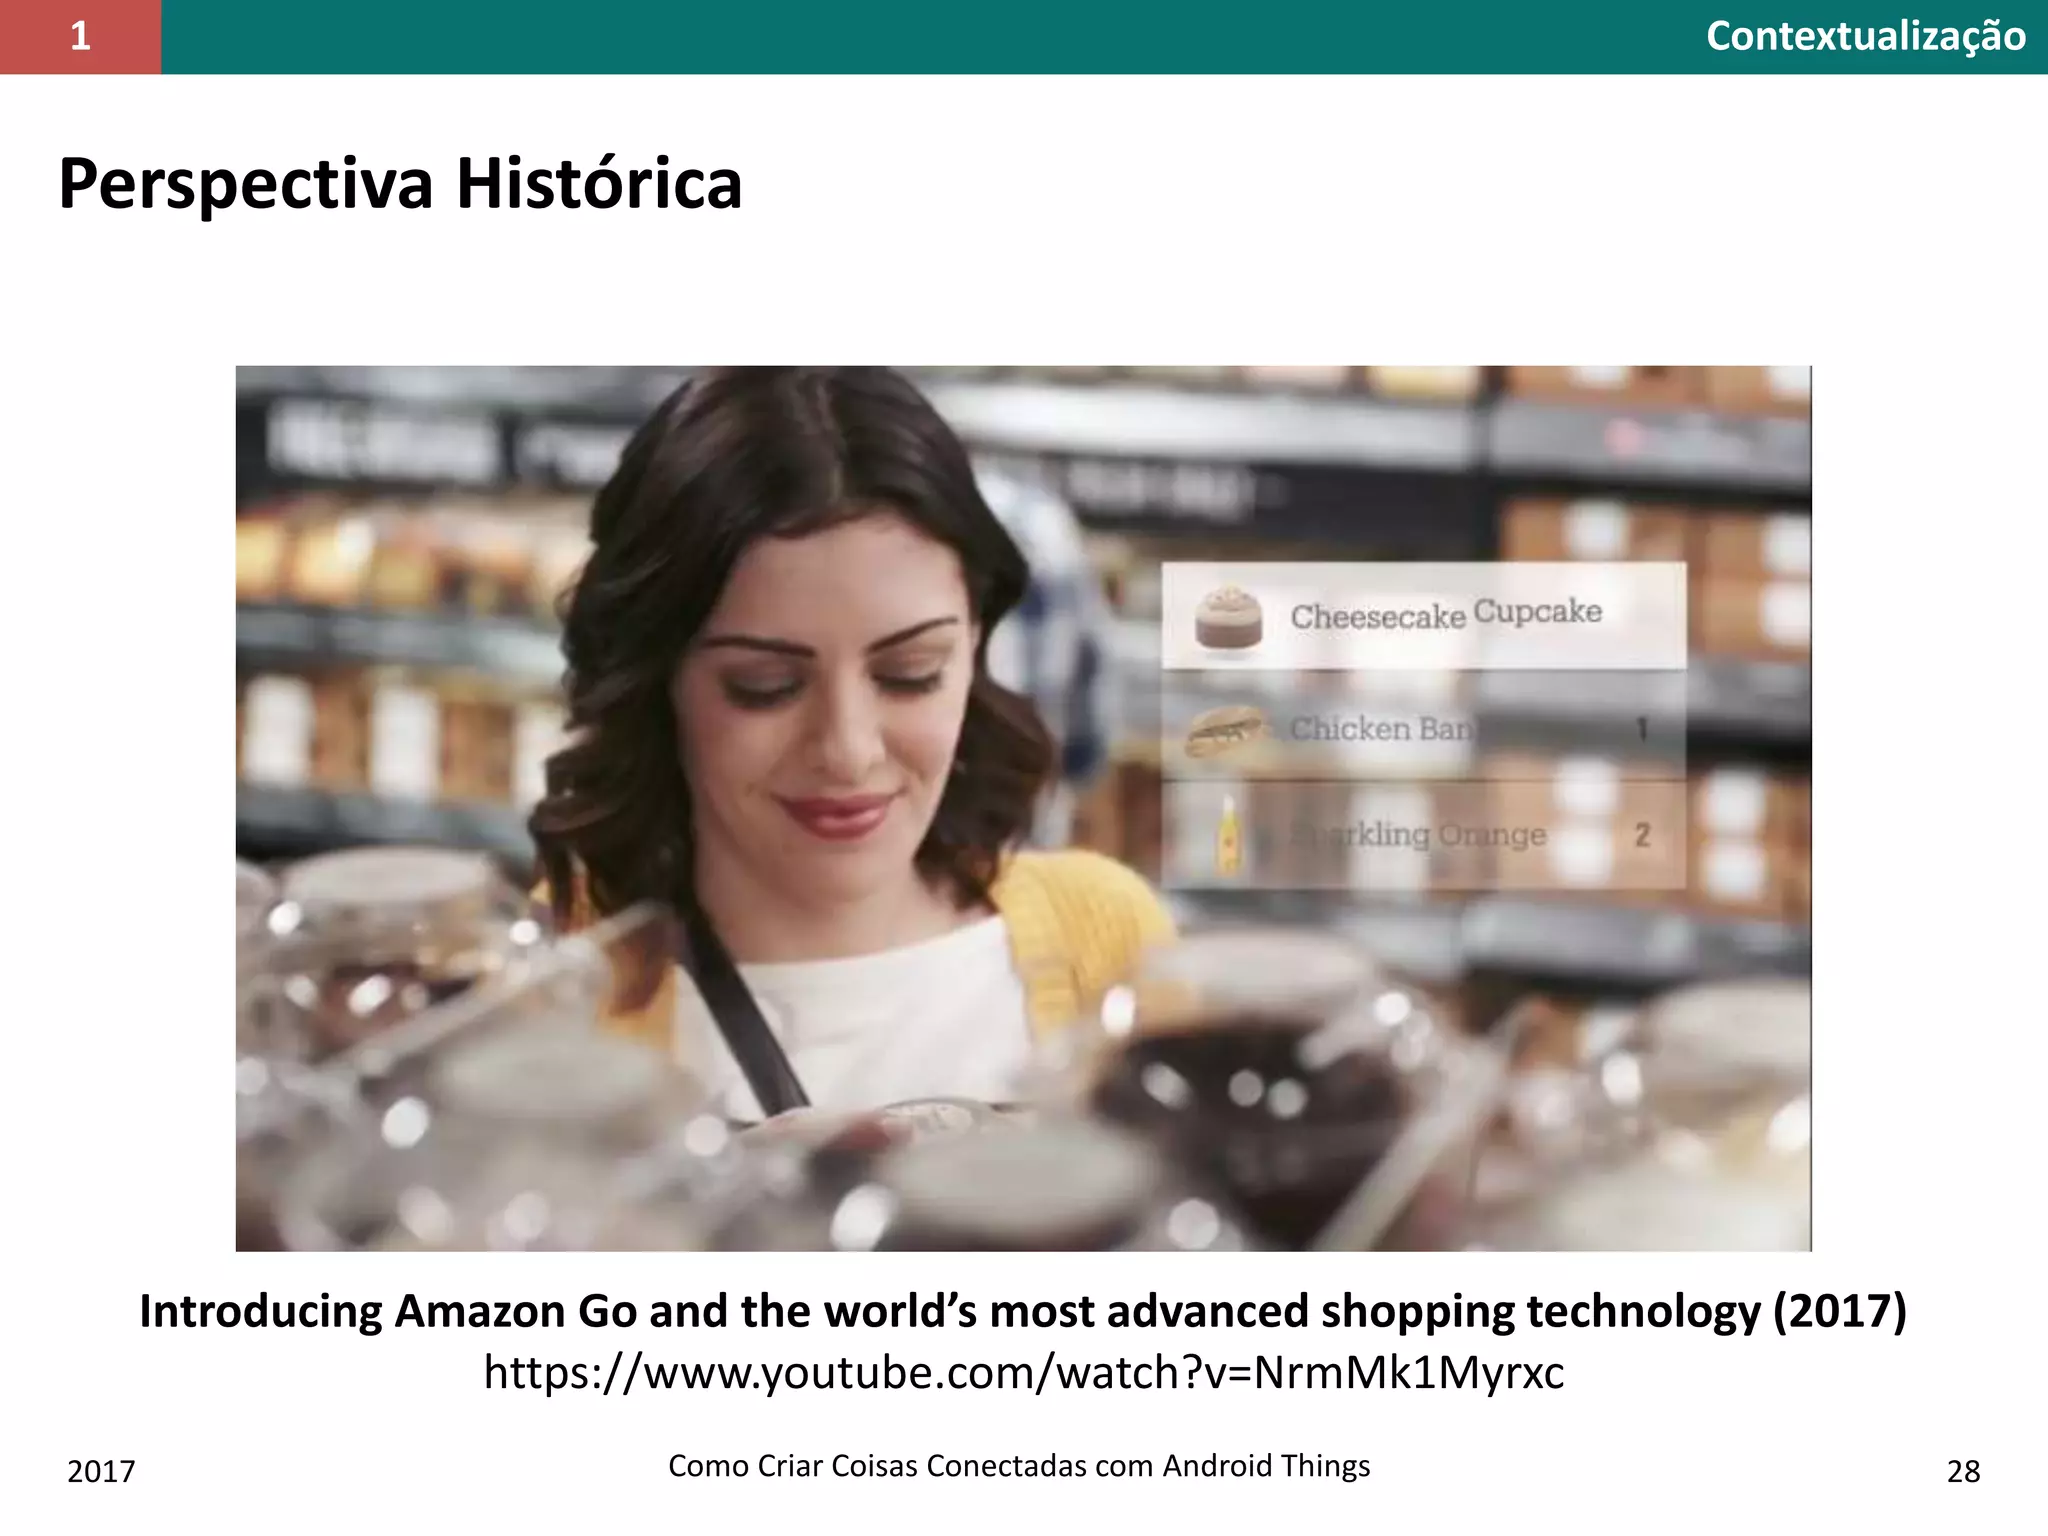Click the section number 1 red box
This screenshot has width=2048, height=1536.
pyautogui.click(x=80, y=37)
